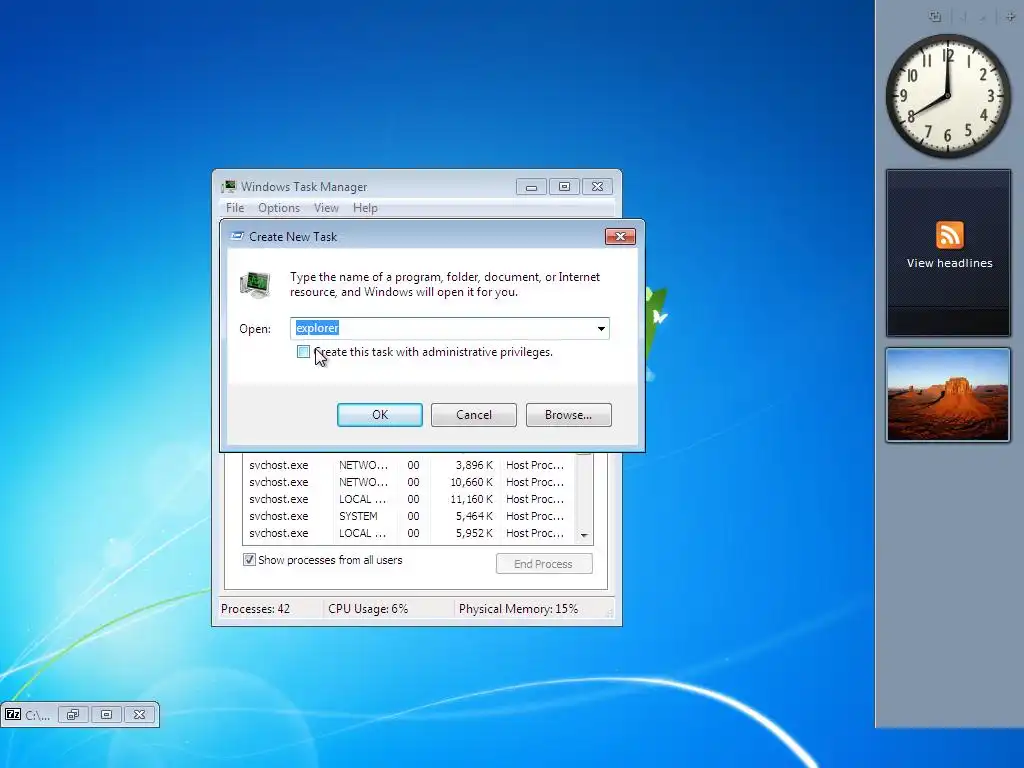This screenshot has width=1024, height=768.
Task: Maximize the Windows Task Manager window
Action: pyautogui.click(x=564, y=187)
